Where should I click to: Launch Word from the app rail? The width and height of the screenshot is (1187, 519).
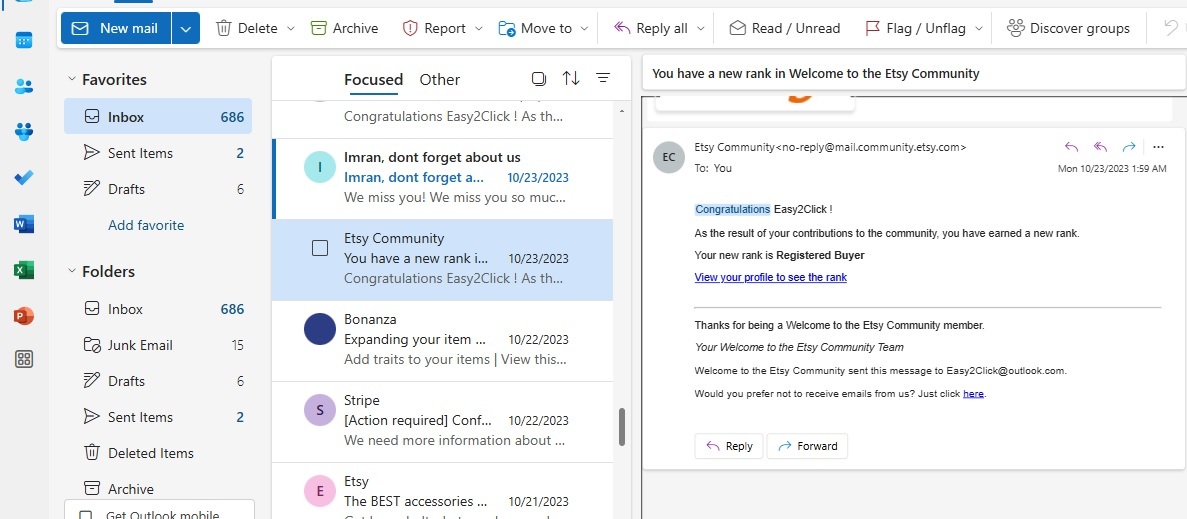tap(24, 224)
